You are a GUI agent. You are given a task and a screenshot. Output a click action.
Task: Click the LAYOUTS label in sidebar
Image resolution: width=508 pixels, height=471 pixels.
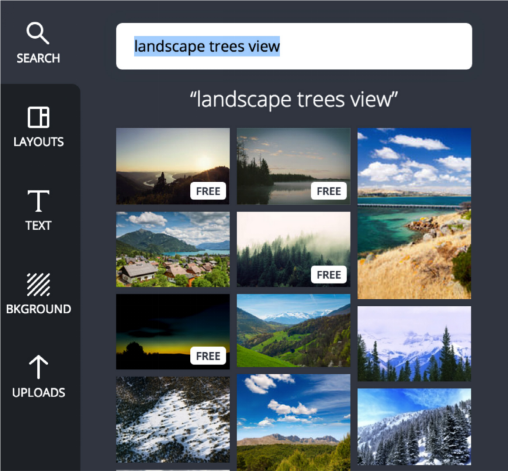38,142
